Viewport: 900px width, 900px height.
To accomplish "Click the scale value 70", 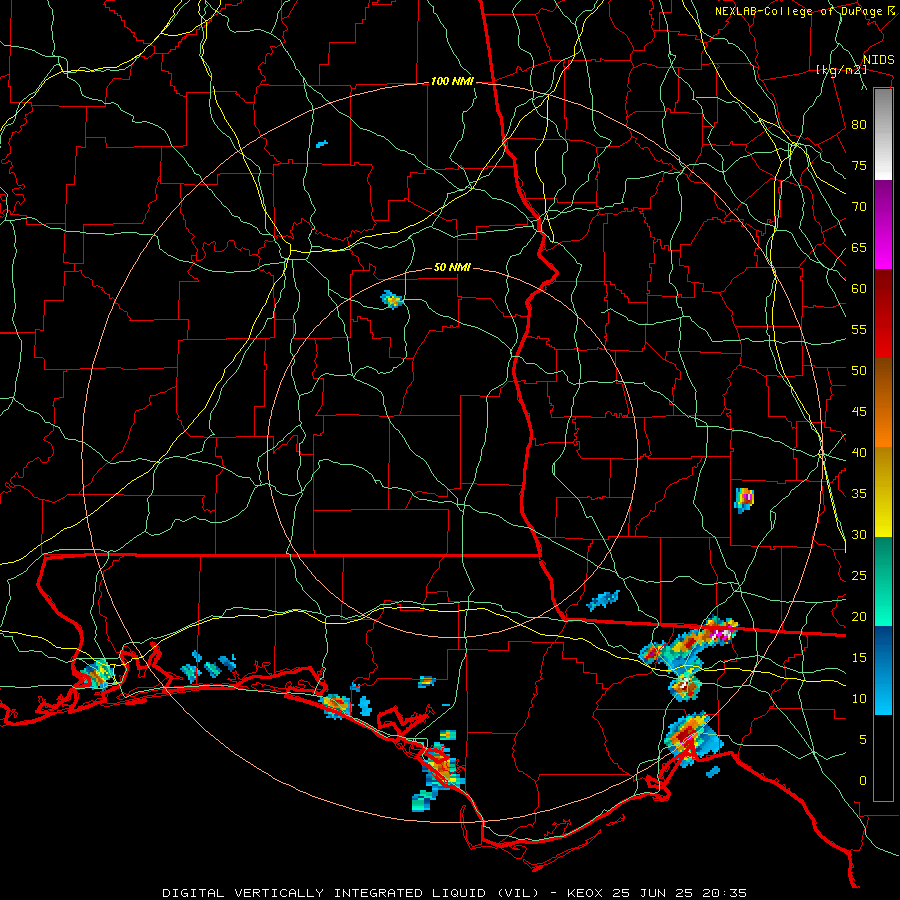I will point(859,207).
